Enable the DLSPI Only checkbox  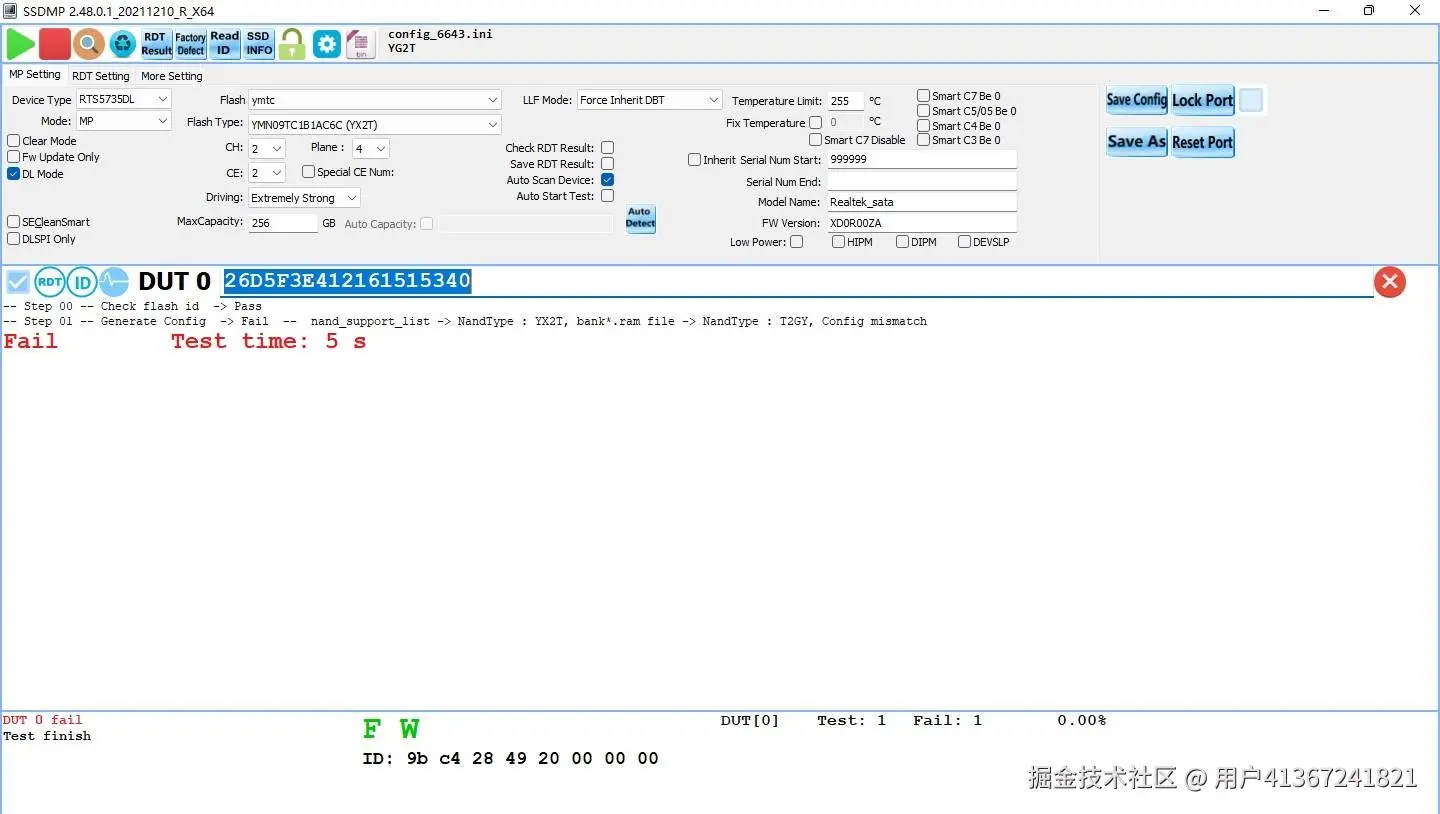point(14,239)
